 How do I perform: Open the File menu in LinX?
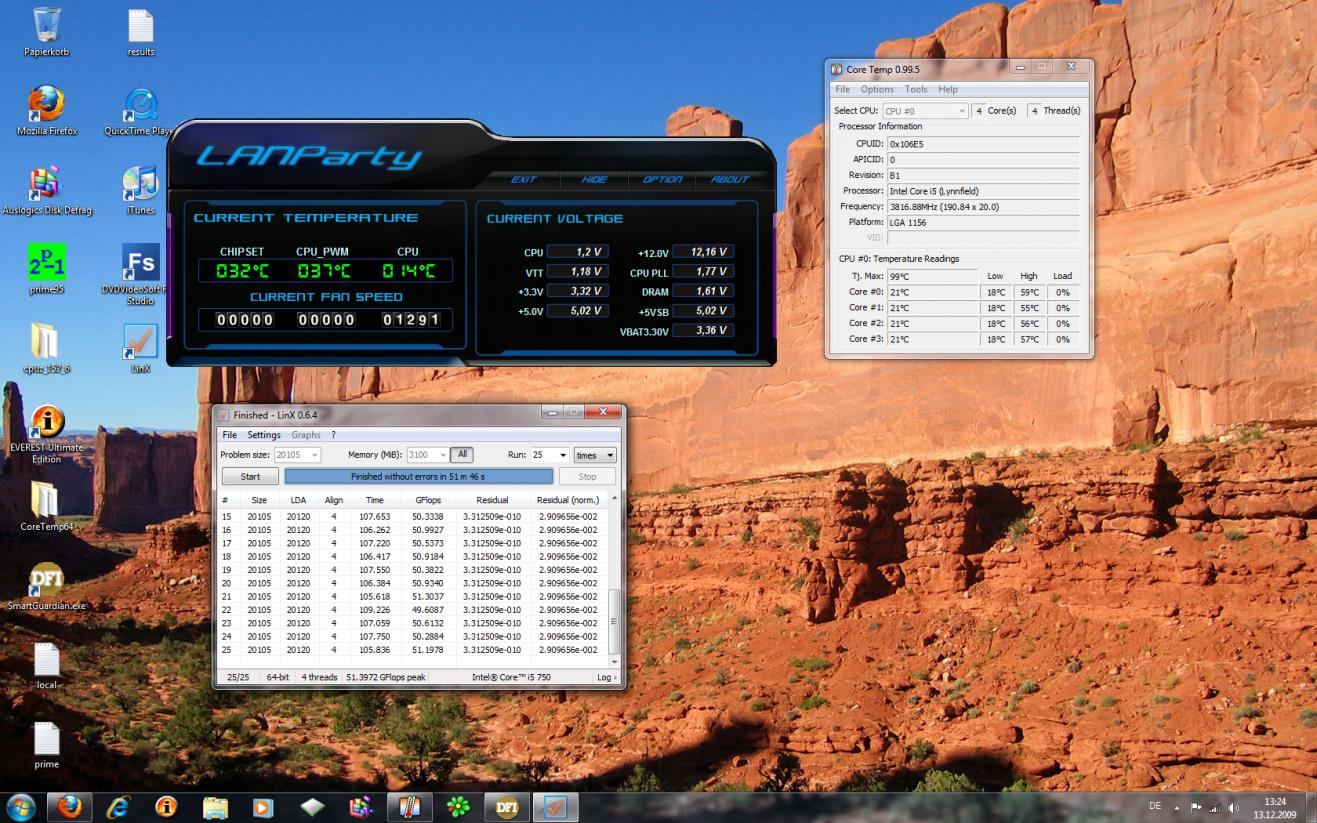[x=229, y=435]
